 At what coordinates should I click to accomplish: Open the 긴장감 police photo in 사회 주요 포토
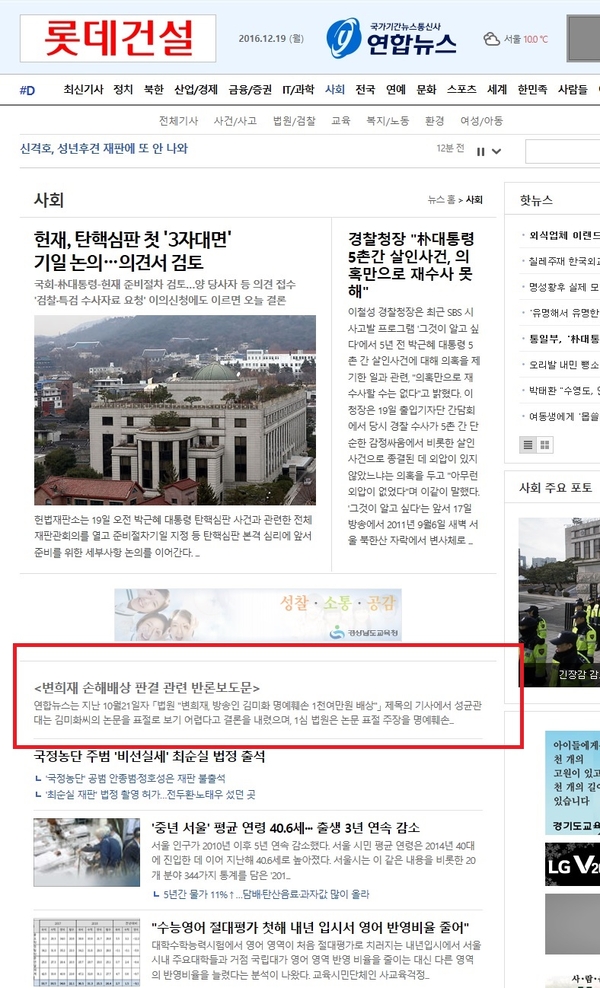click(x=559, y=602)
